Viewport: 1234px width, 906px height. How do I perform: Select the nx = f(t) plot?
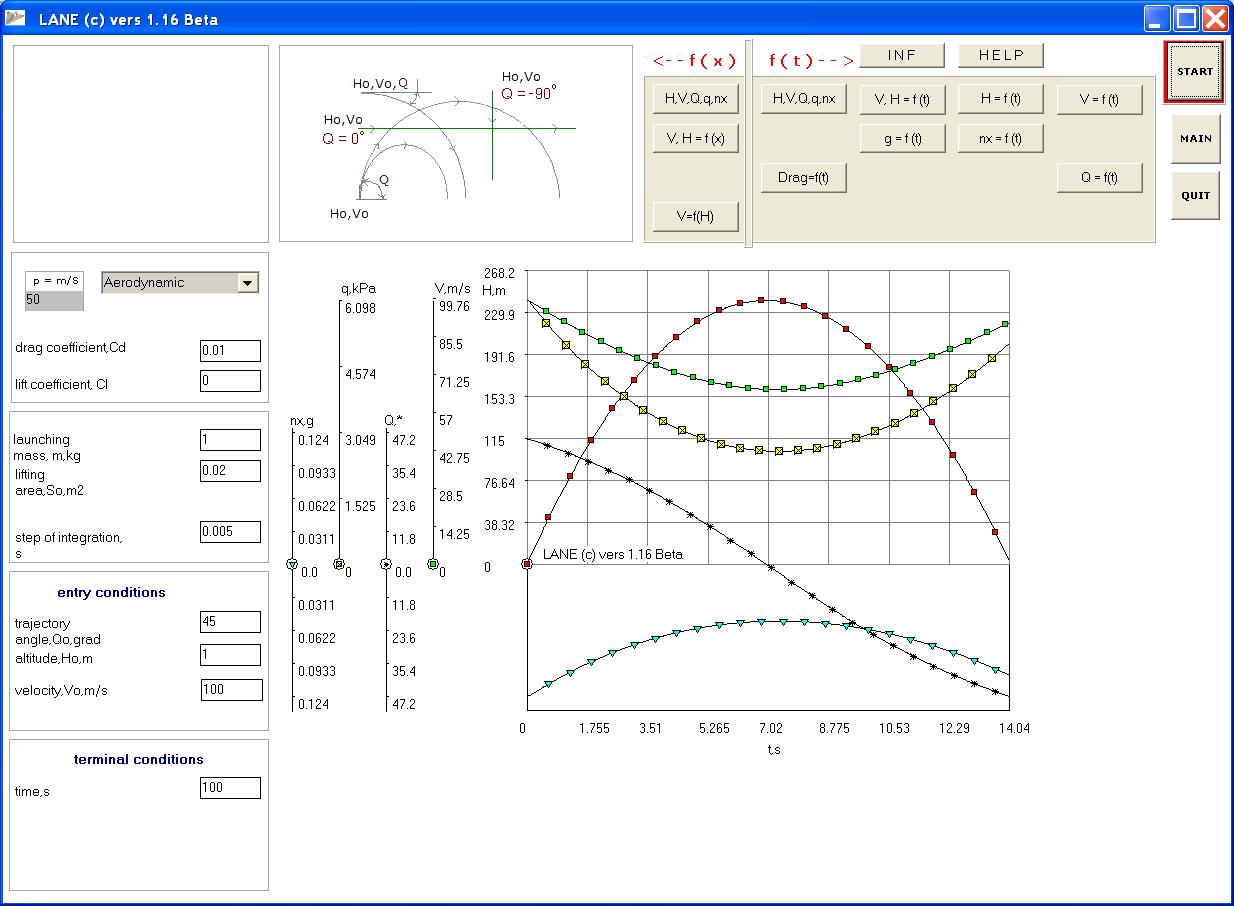point(1001,138)
